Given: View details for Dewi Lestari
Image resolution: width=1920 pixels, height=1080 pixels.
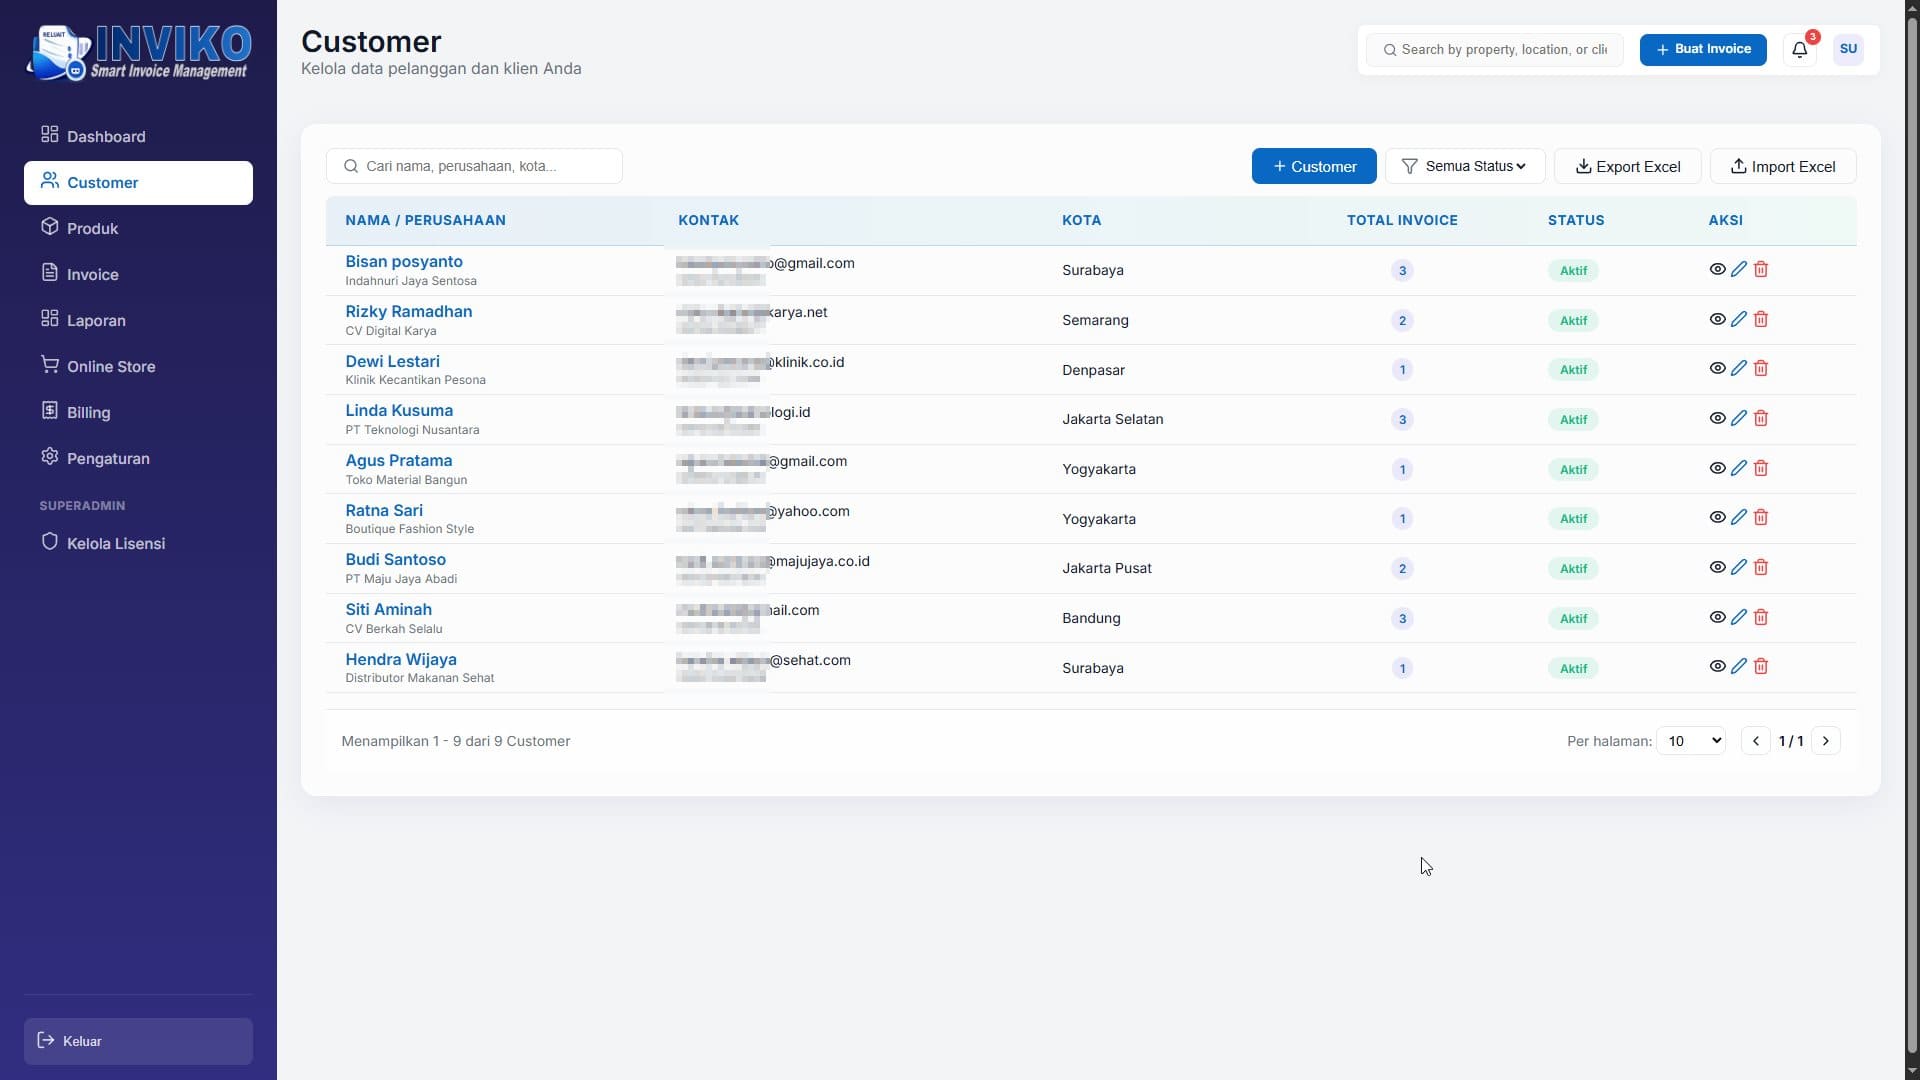Looking at the screenshot, I should [1717, 368].
